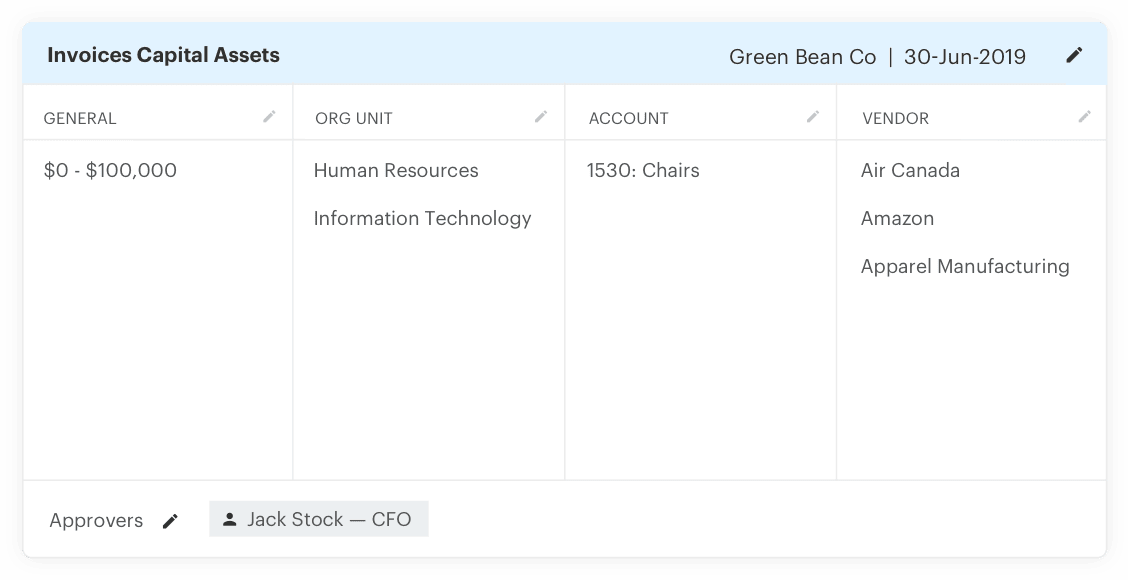The width and height of the screenshot is (1128, 580).
Task: Click the ORG UNIT edit pencil icon
Action: [541, 117]
